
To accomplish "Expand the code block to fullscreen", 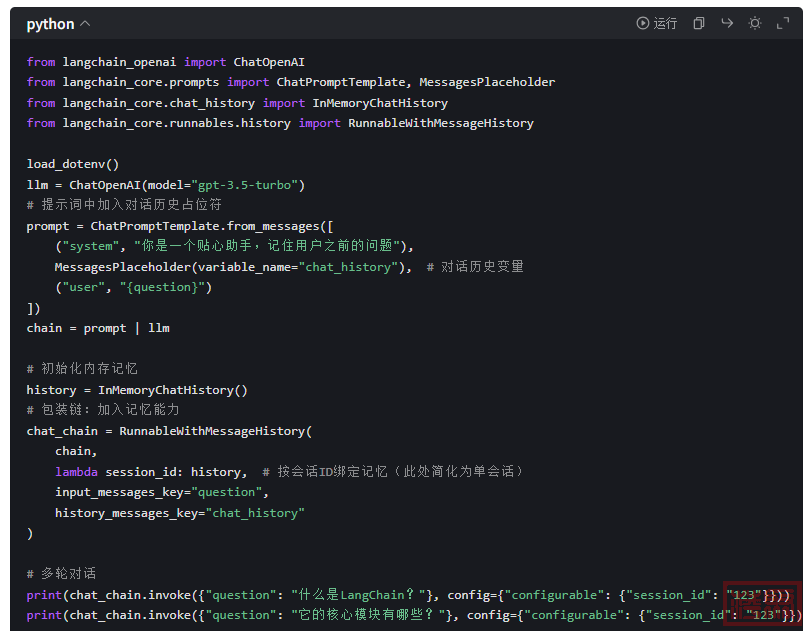I will pos(783,23).
